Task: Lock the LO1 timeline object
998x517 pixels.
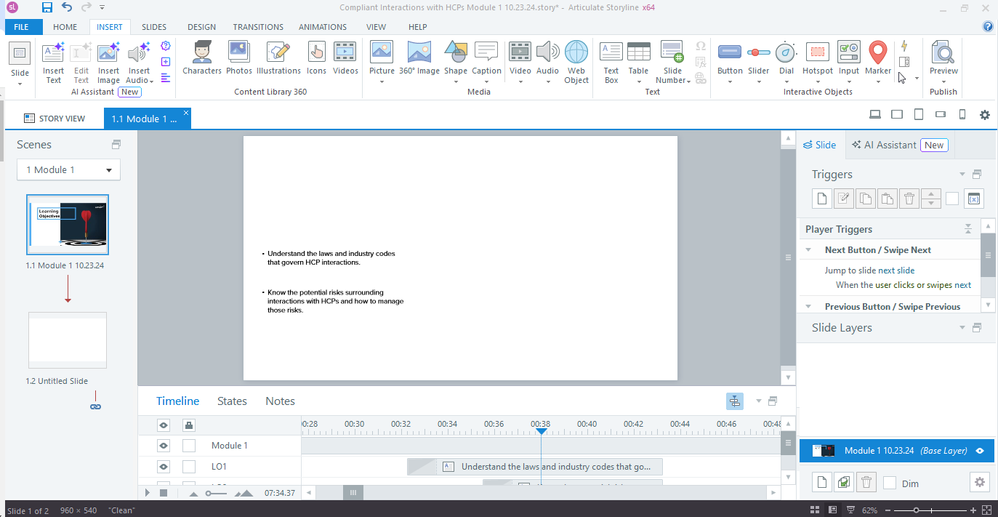Action: point(189,467)
